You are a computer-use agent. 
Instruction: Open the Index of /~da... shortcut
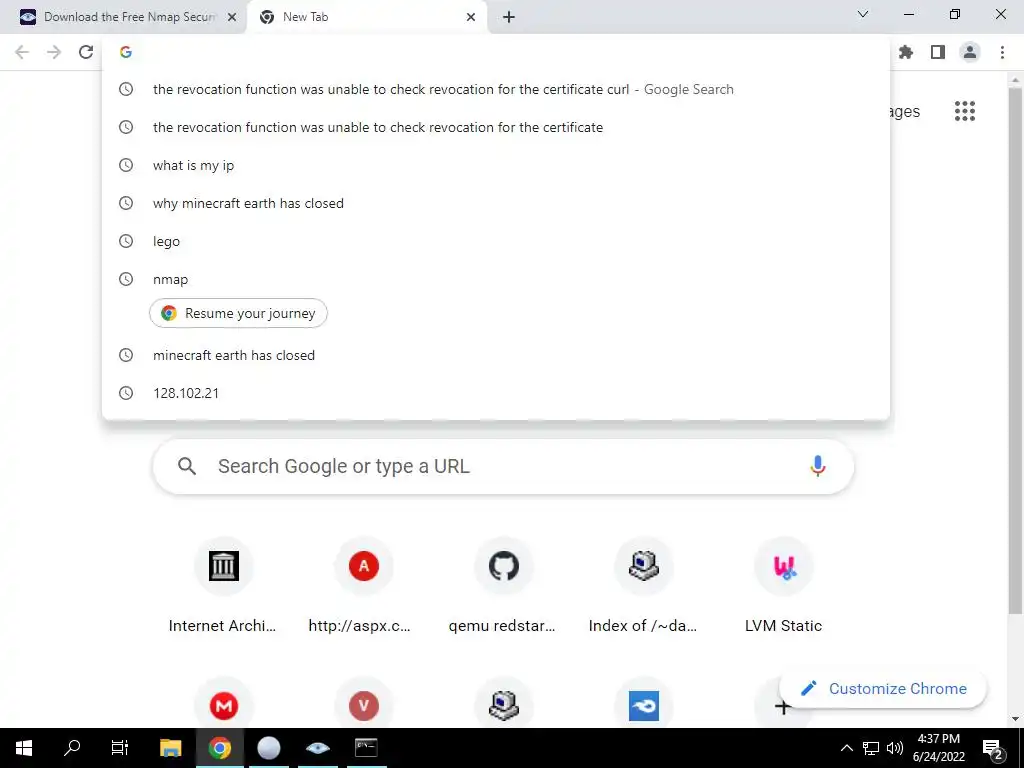(643, 586)
